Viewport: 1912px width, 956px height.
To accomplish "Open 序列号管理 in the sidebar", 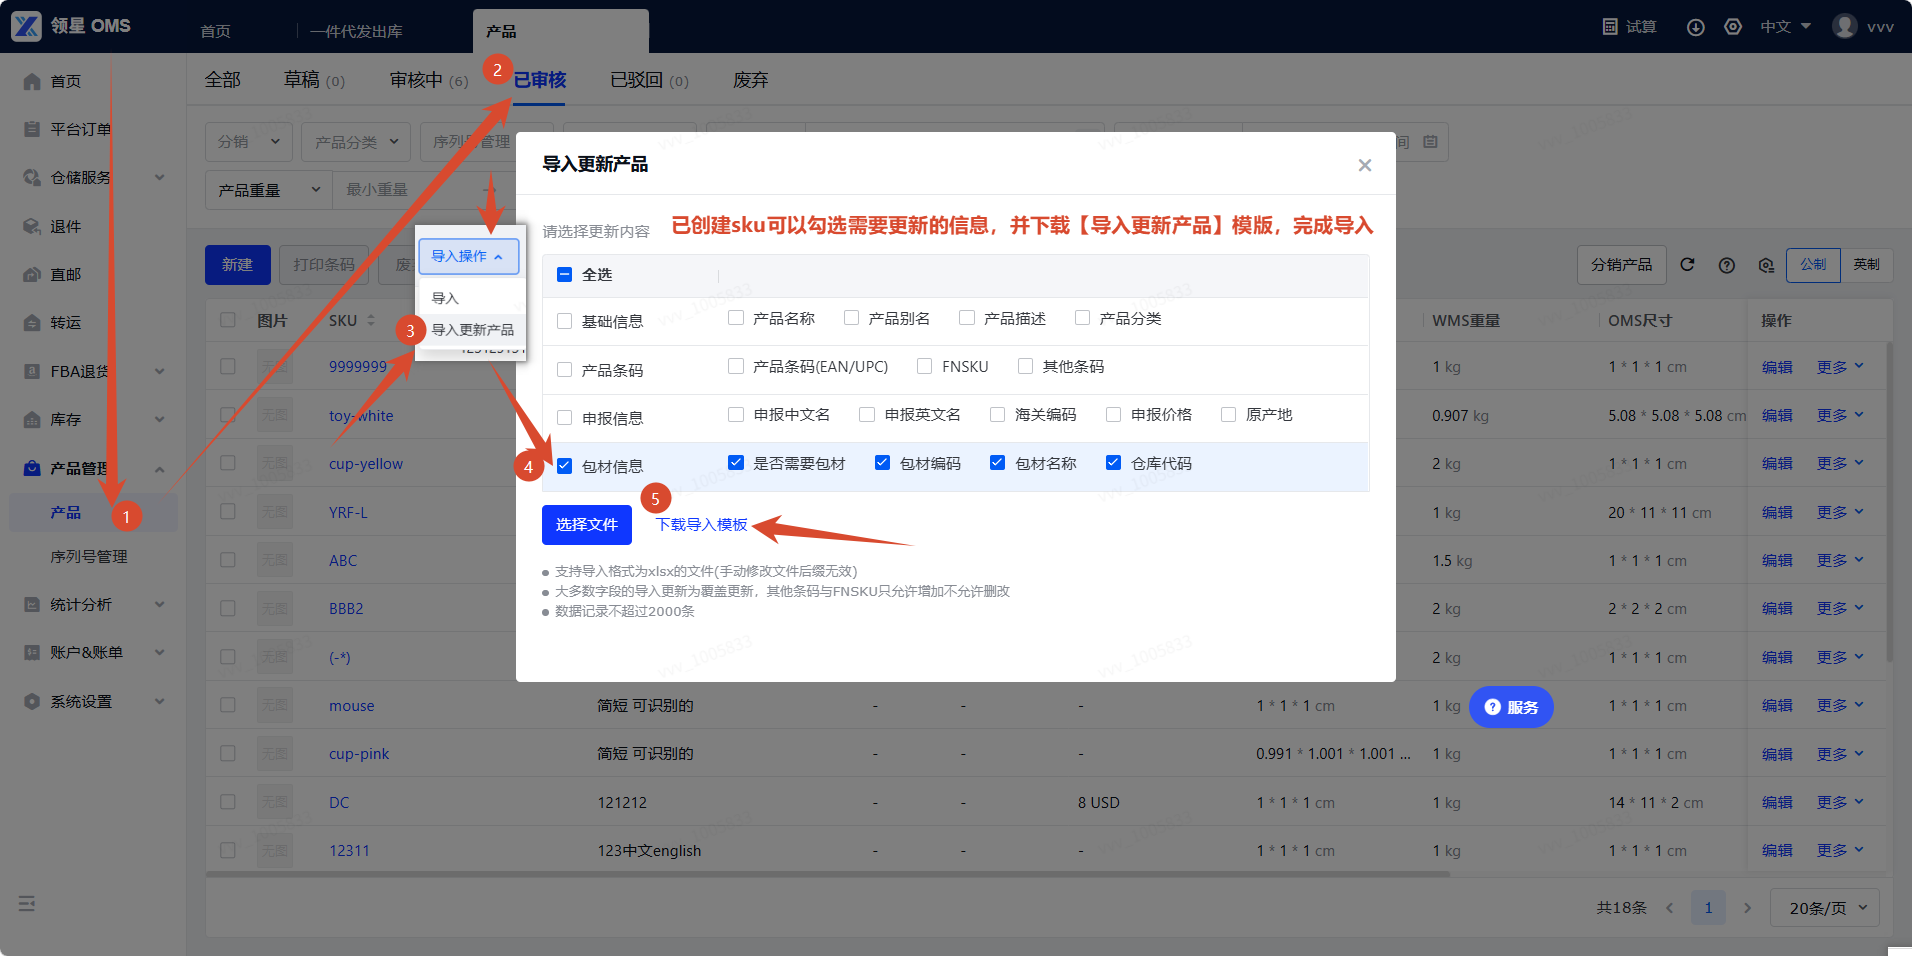I will click(89, 557).
